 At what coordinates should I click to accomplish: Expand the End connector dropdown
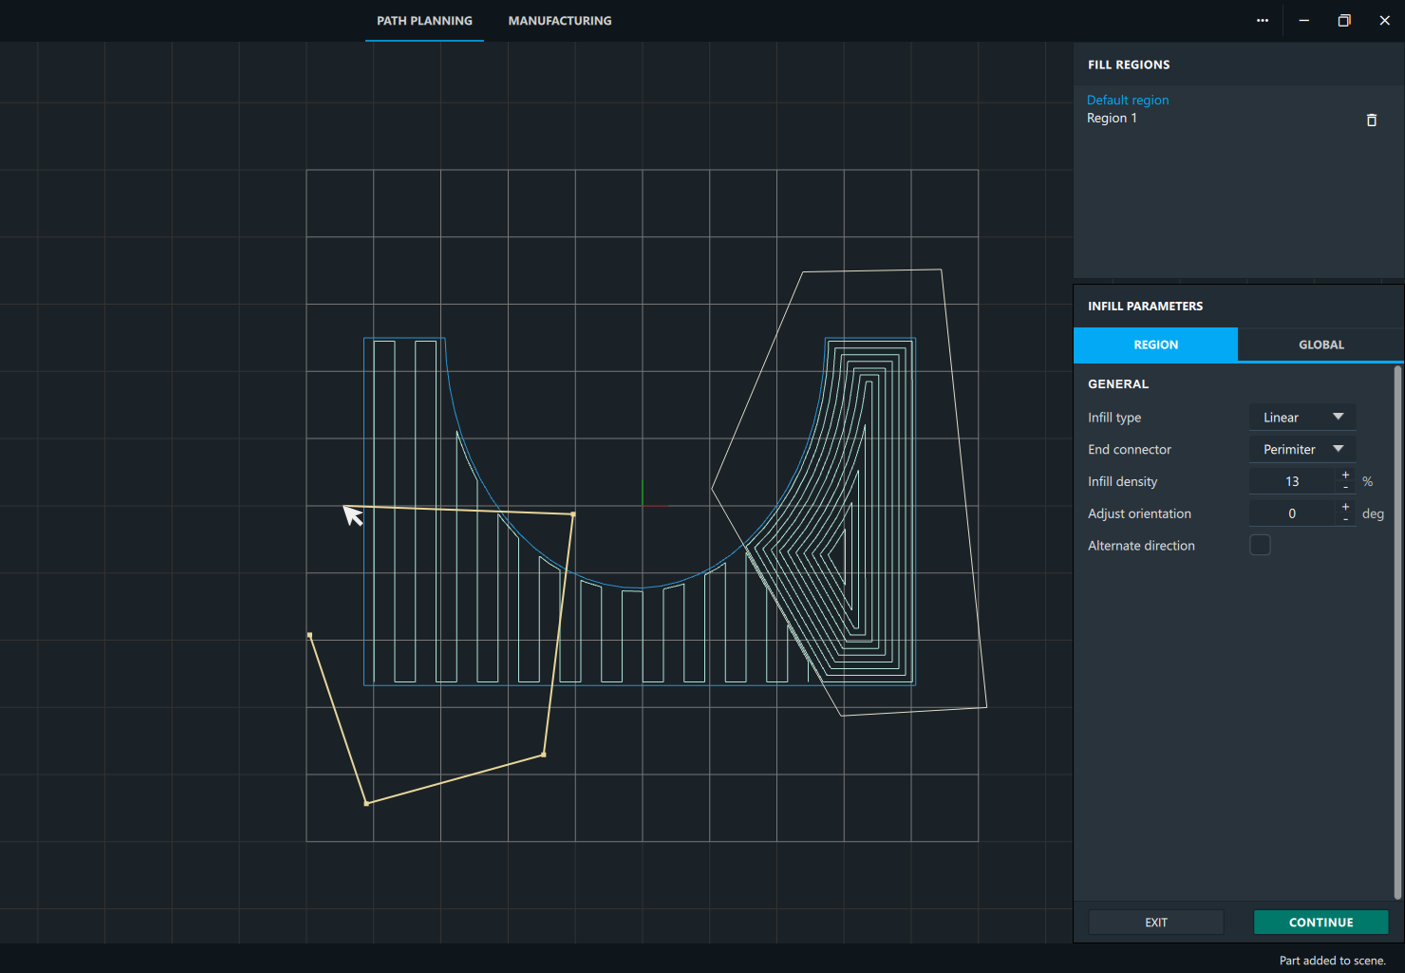1302,449
